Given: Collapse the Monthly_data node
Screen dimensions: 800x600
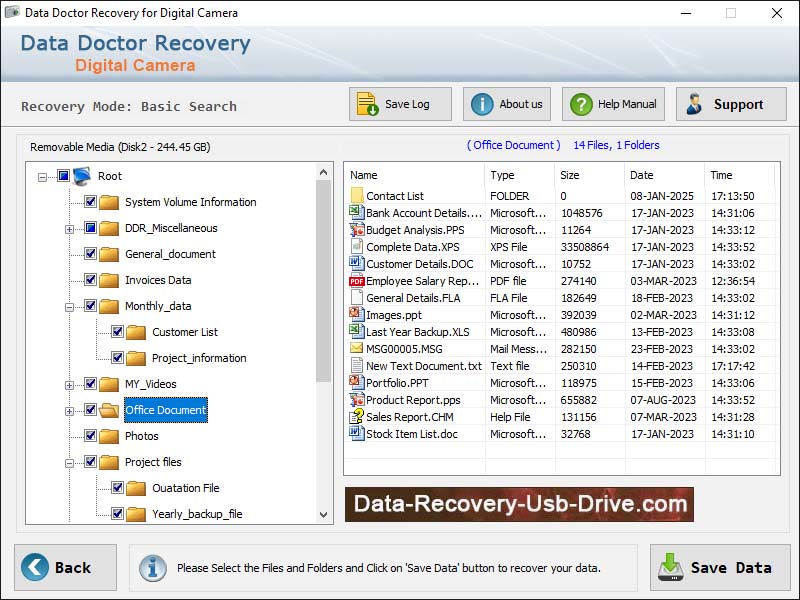Looking at the screenshot, I should [69, 305].
